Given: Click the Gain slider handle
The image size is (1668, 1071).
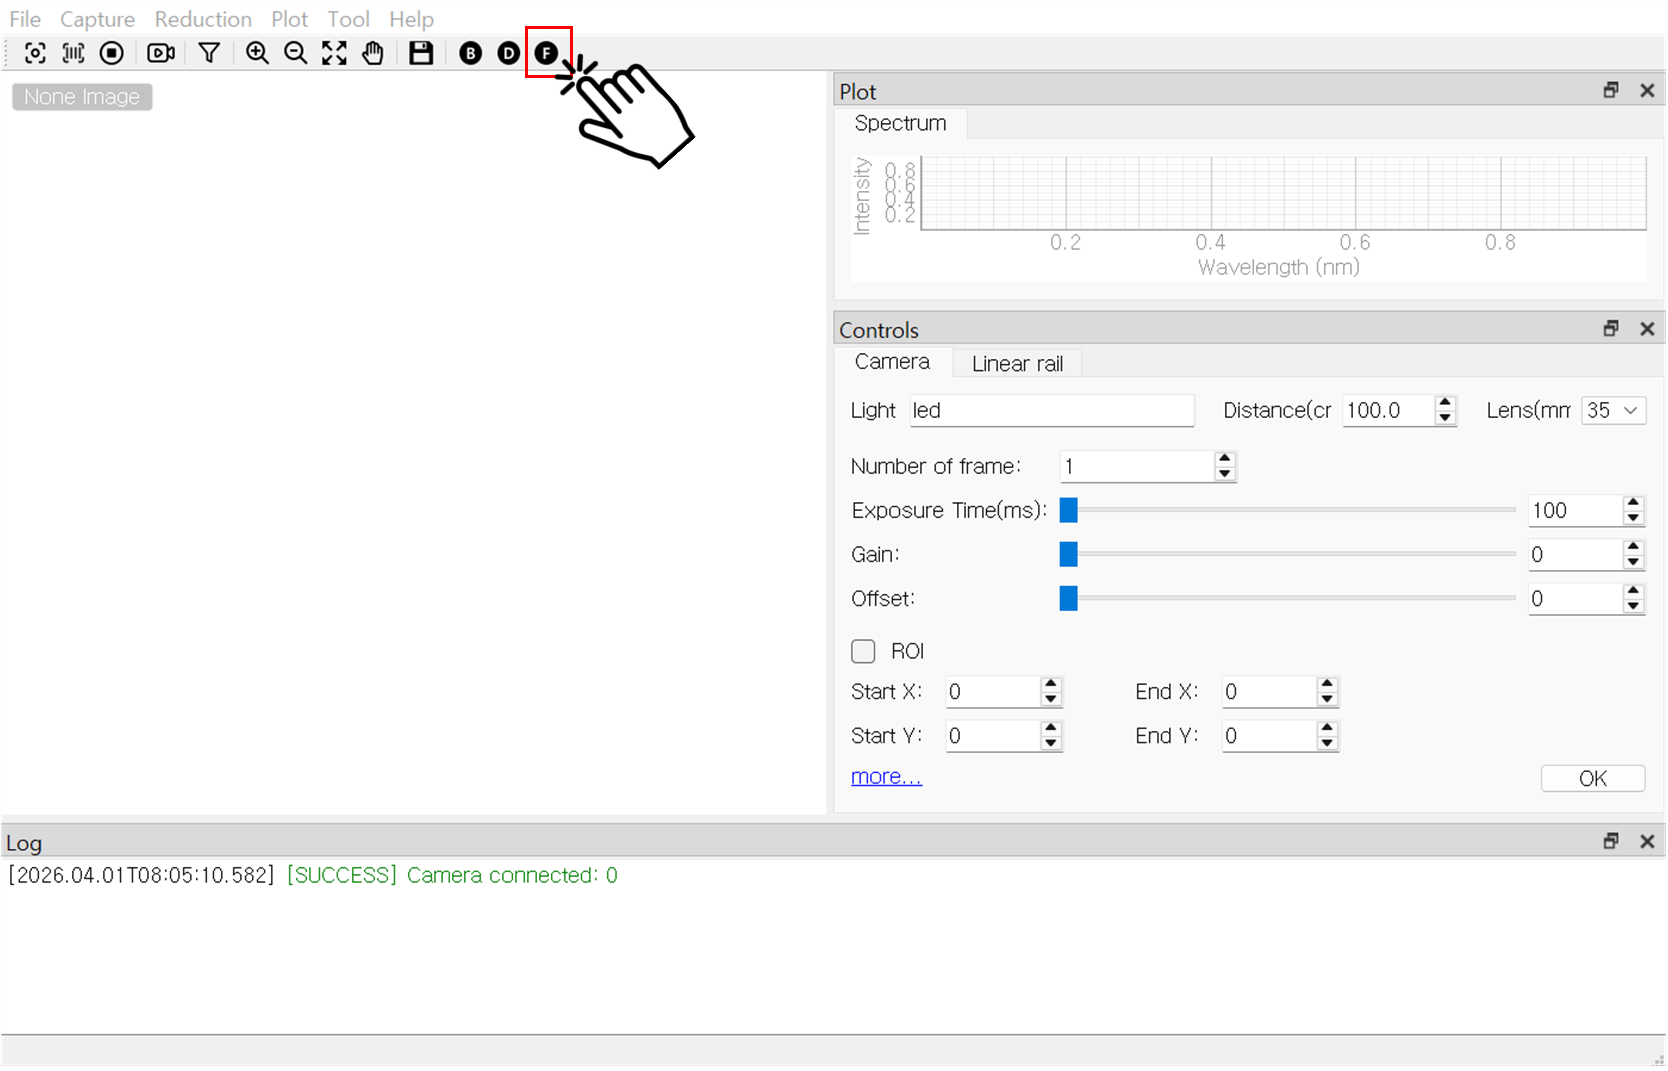Looking at the screenshot, I should click(1068, 554).
